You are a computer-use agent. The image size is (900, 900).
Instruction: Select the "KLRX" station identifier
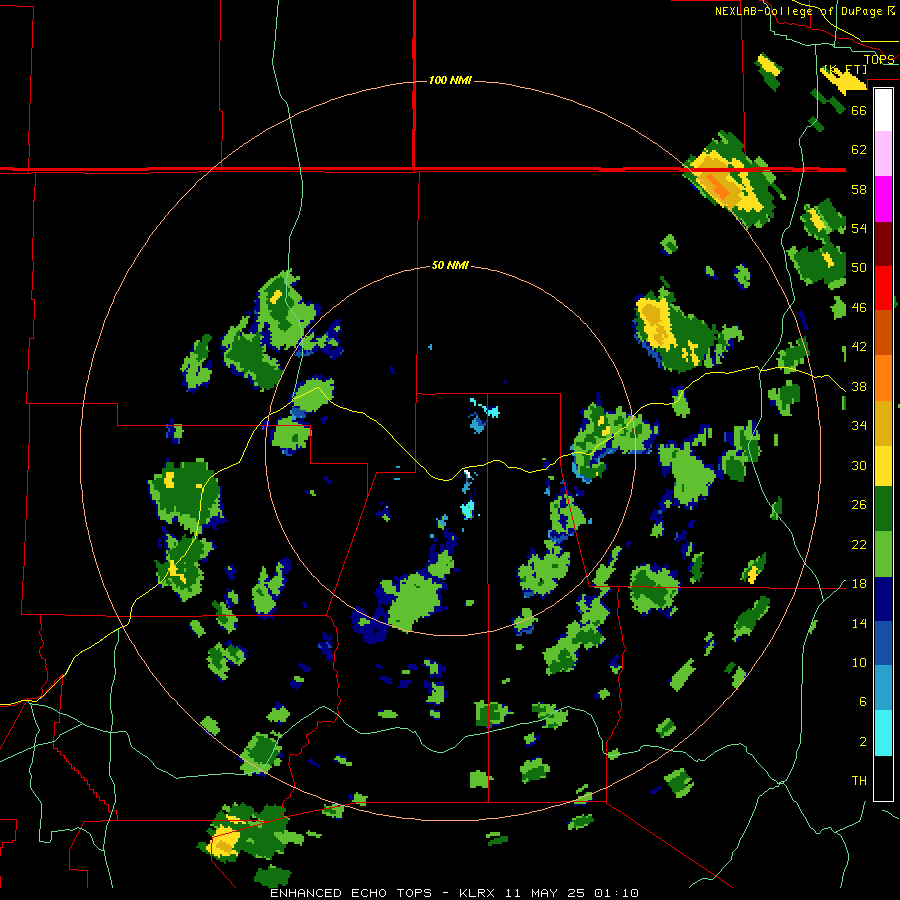479,893
